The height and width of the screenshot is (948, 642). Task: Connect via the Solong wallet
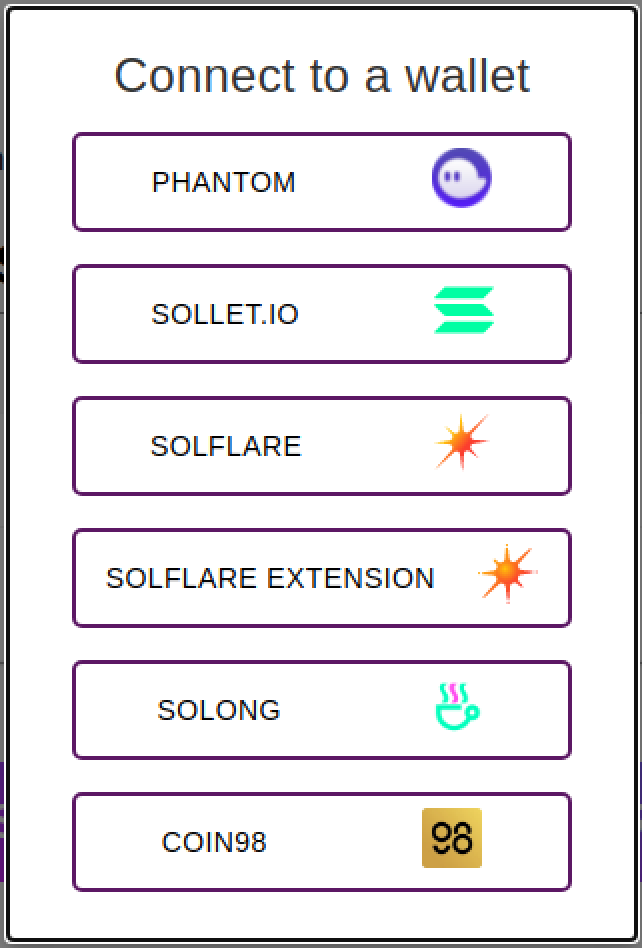321,710
